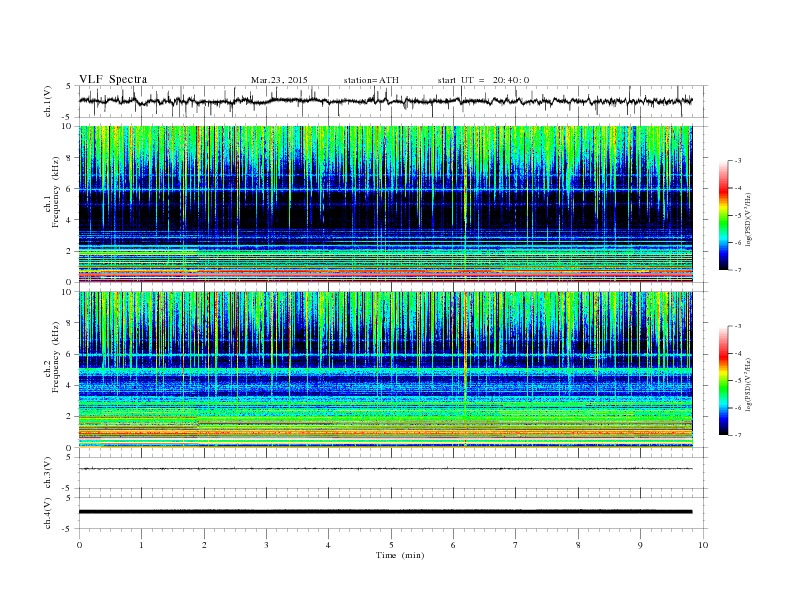
Task: Click the "-3" tick on ch.1 color bar
Action: pyautogui.click(x=738, y=161)
